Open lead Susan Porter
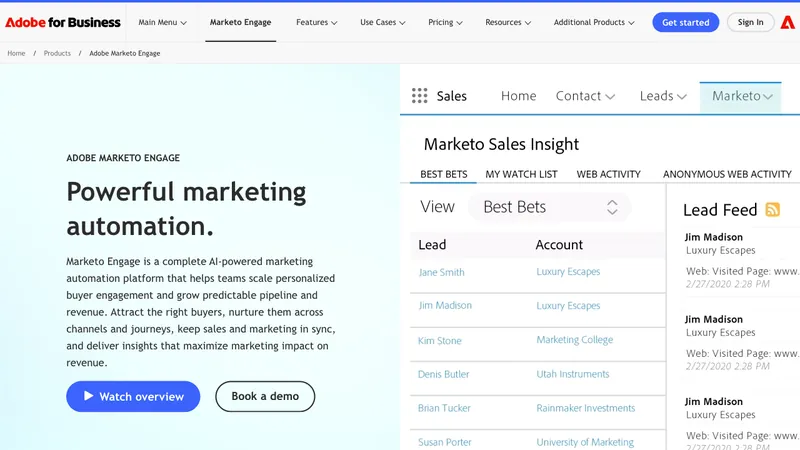The width and height of the screenshot is (800, 450). 444,442
